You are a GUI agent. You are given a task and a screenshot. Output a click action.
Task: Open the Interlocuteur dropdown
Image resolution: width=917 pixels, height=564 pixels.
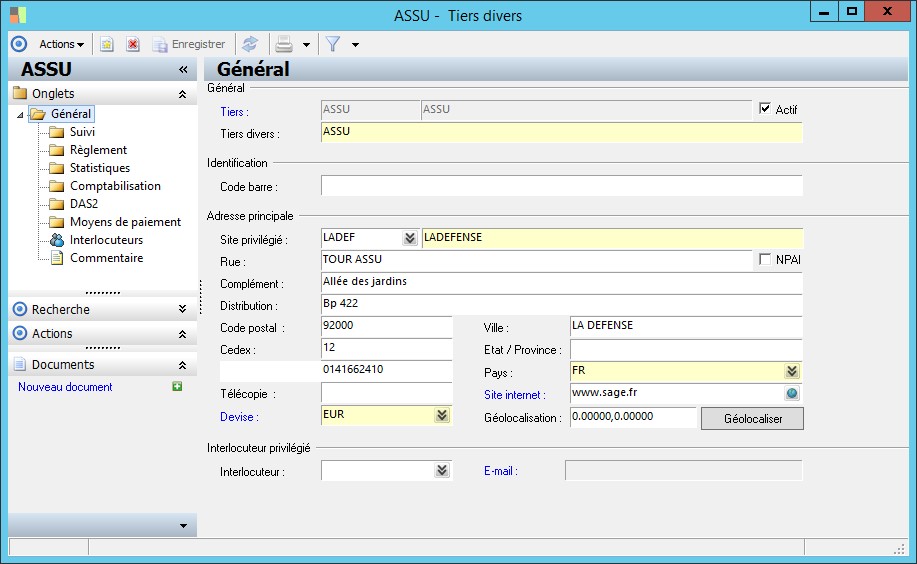tap(442, 471)
